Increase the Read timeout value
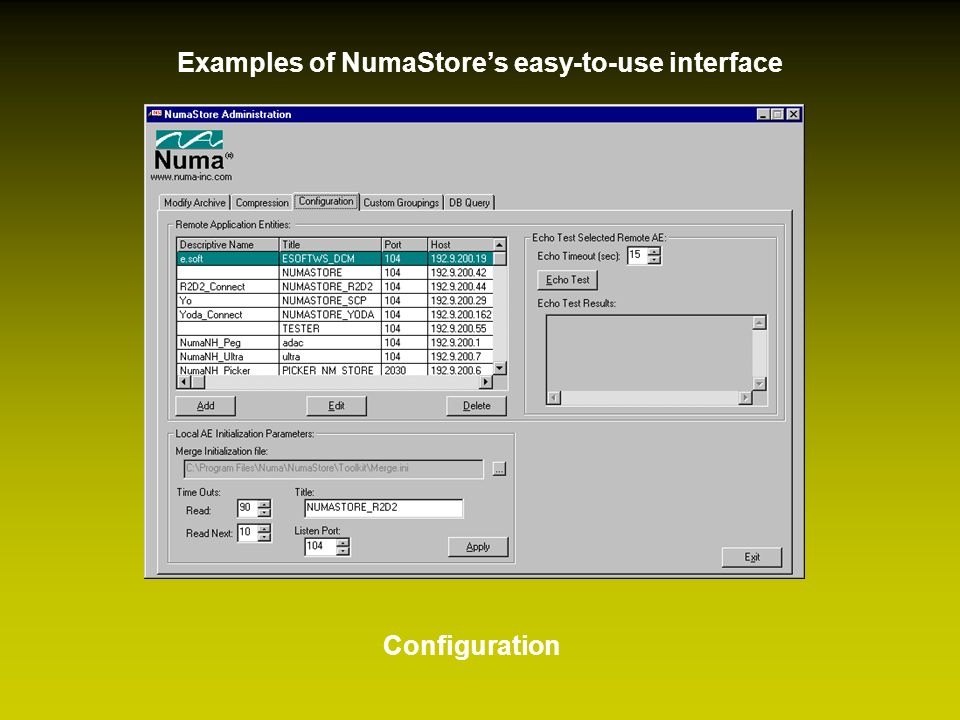960x720 pixels. tap(264, 504)
